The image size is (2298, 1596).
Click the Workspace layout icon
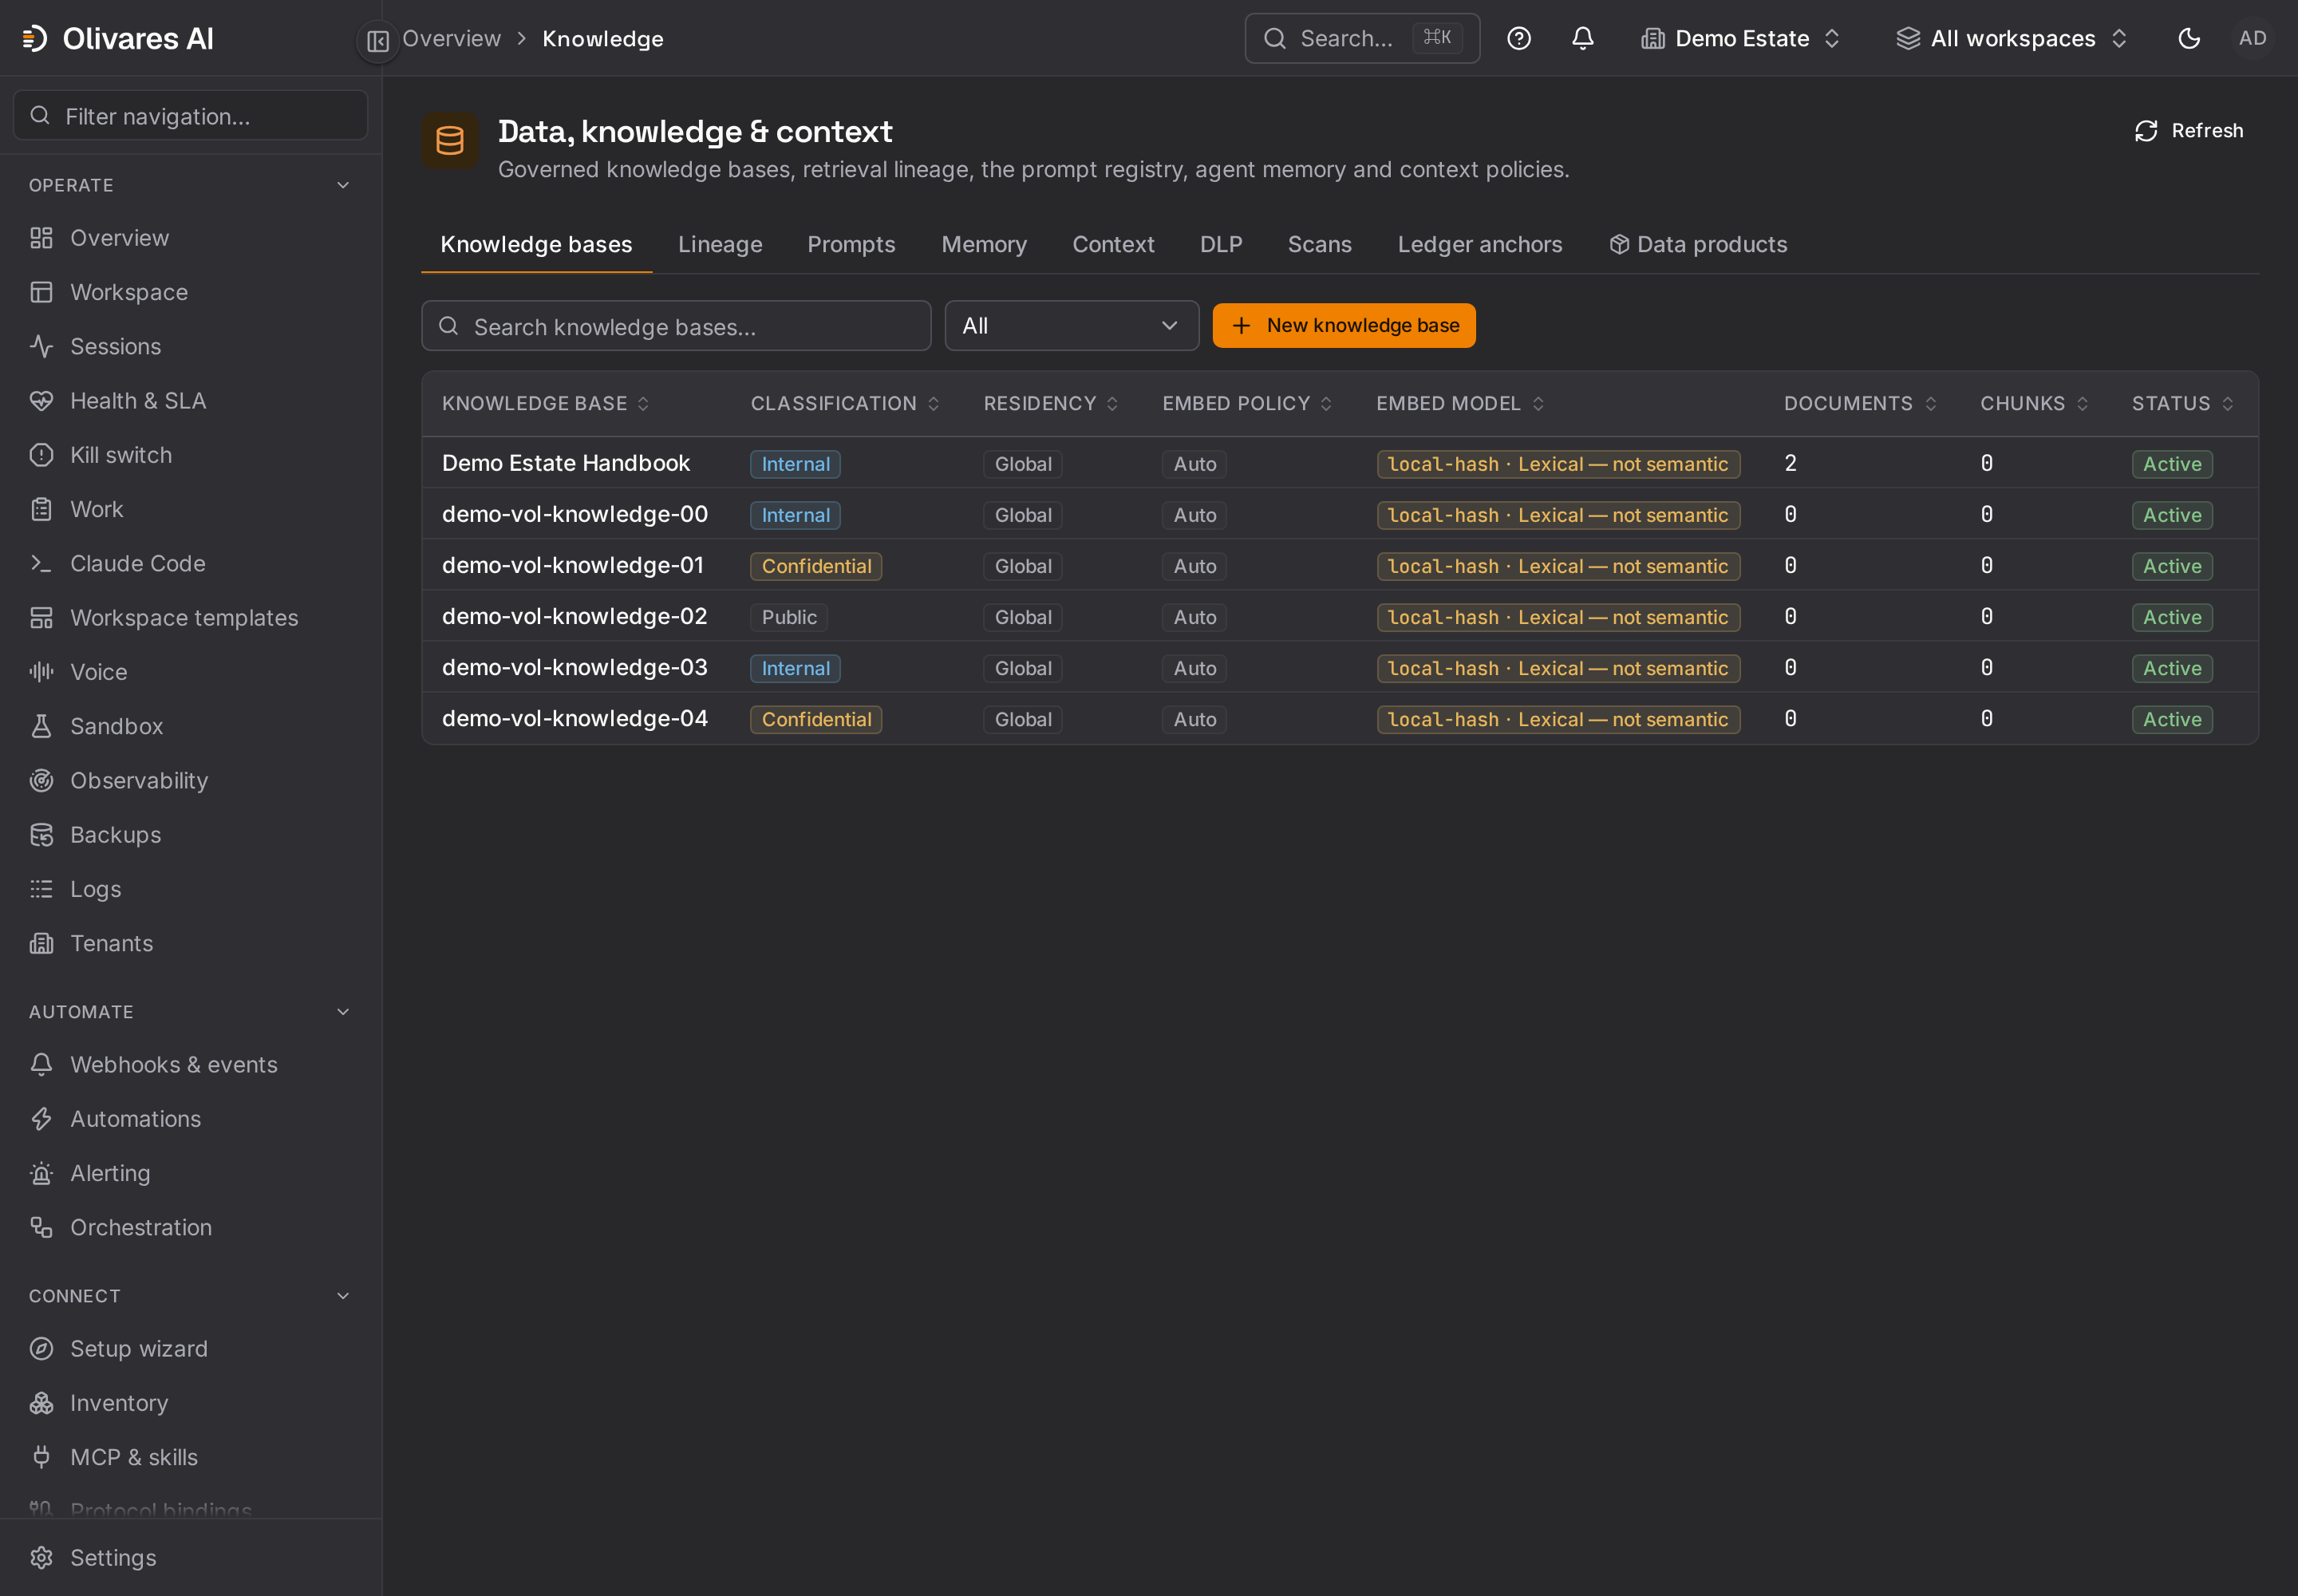click(x=41, y=292)
